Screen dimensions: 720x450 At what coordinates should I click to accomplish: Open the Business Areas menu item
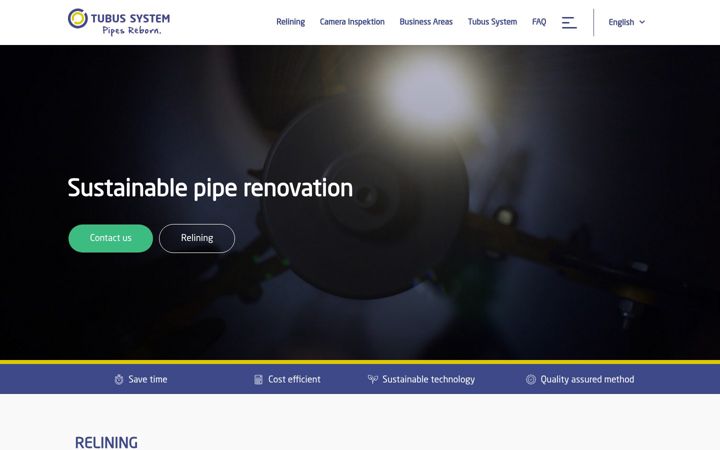(x=426, y=22)
